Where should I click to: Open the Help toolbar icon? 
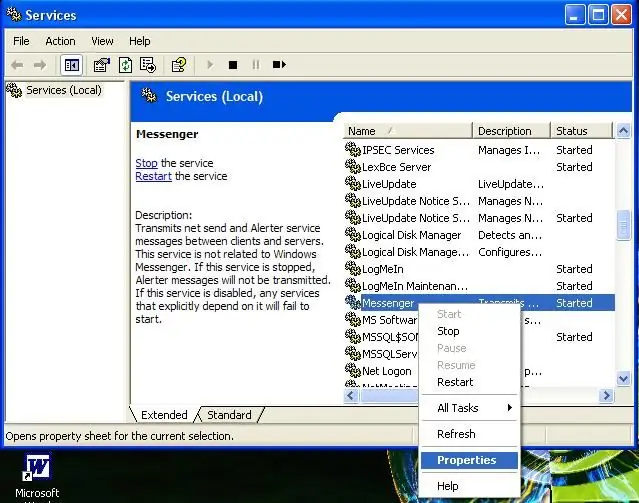[178, 65]
